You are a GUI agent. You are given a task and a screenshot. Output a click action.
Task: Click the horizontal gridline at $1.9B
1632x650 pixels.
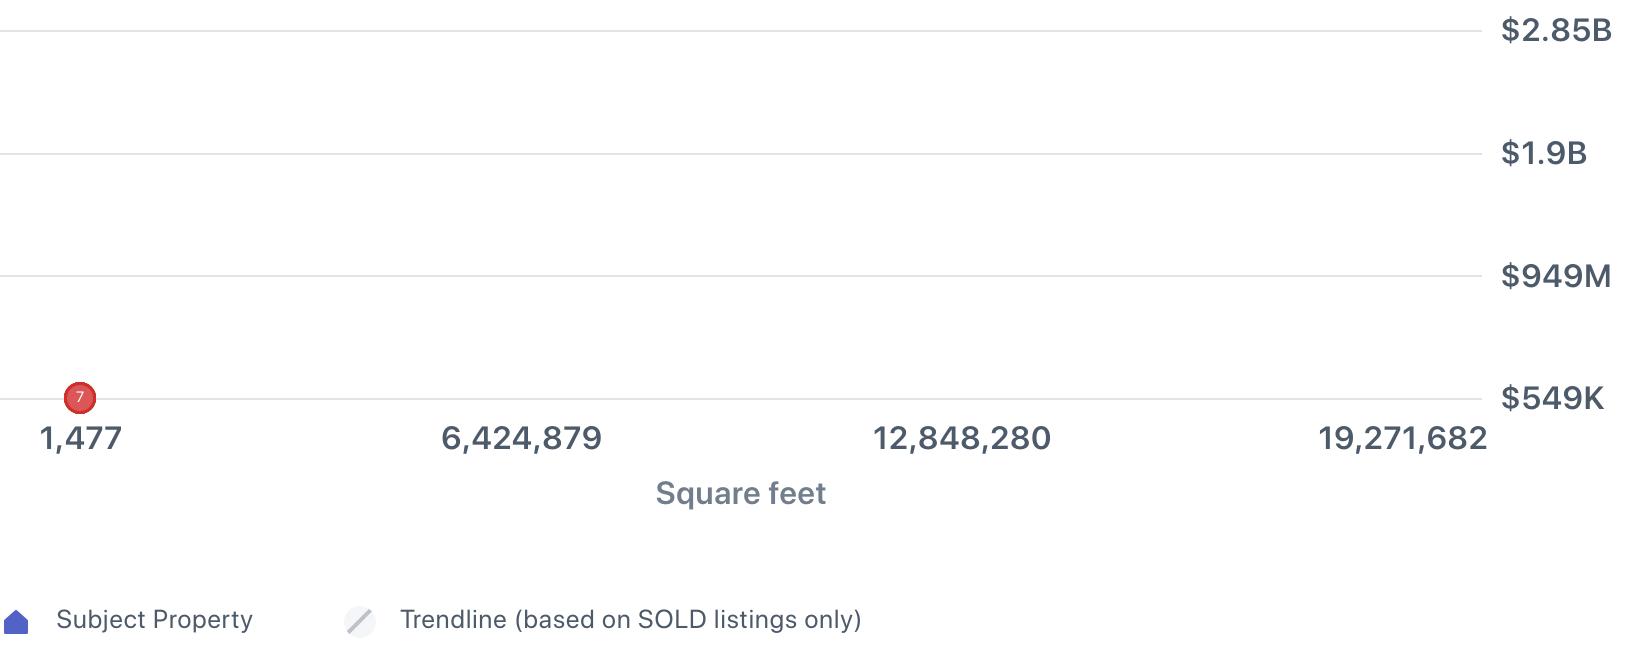point(740,154)
